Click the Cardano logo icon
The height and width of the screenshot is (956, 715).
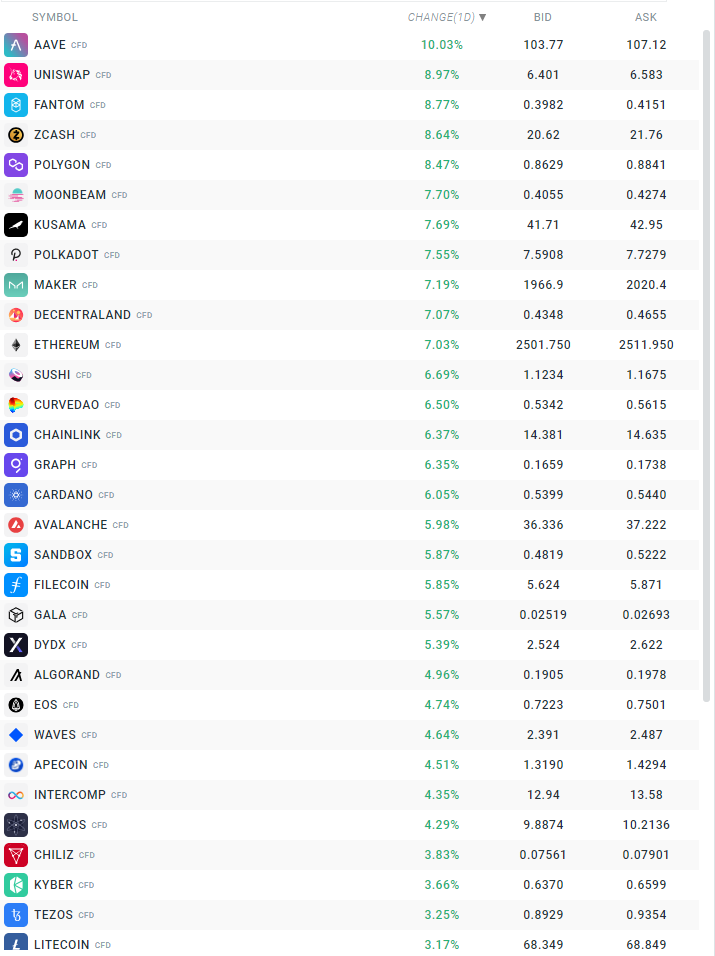[16, 495]
